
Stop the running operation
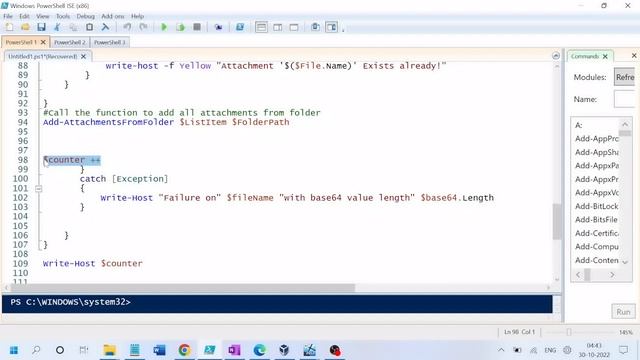point(197,27)
